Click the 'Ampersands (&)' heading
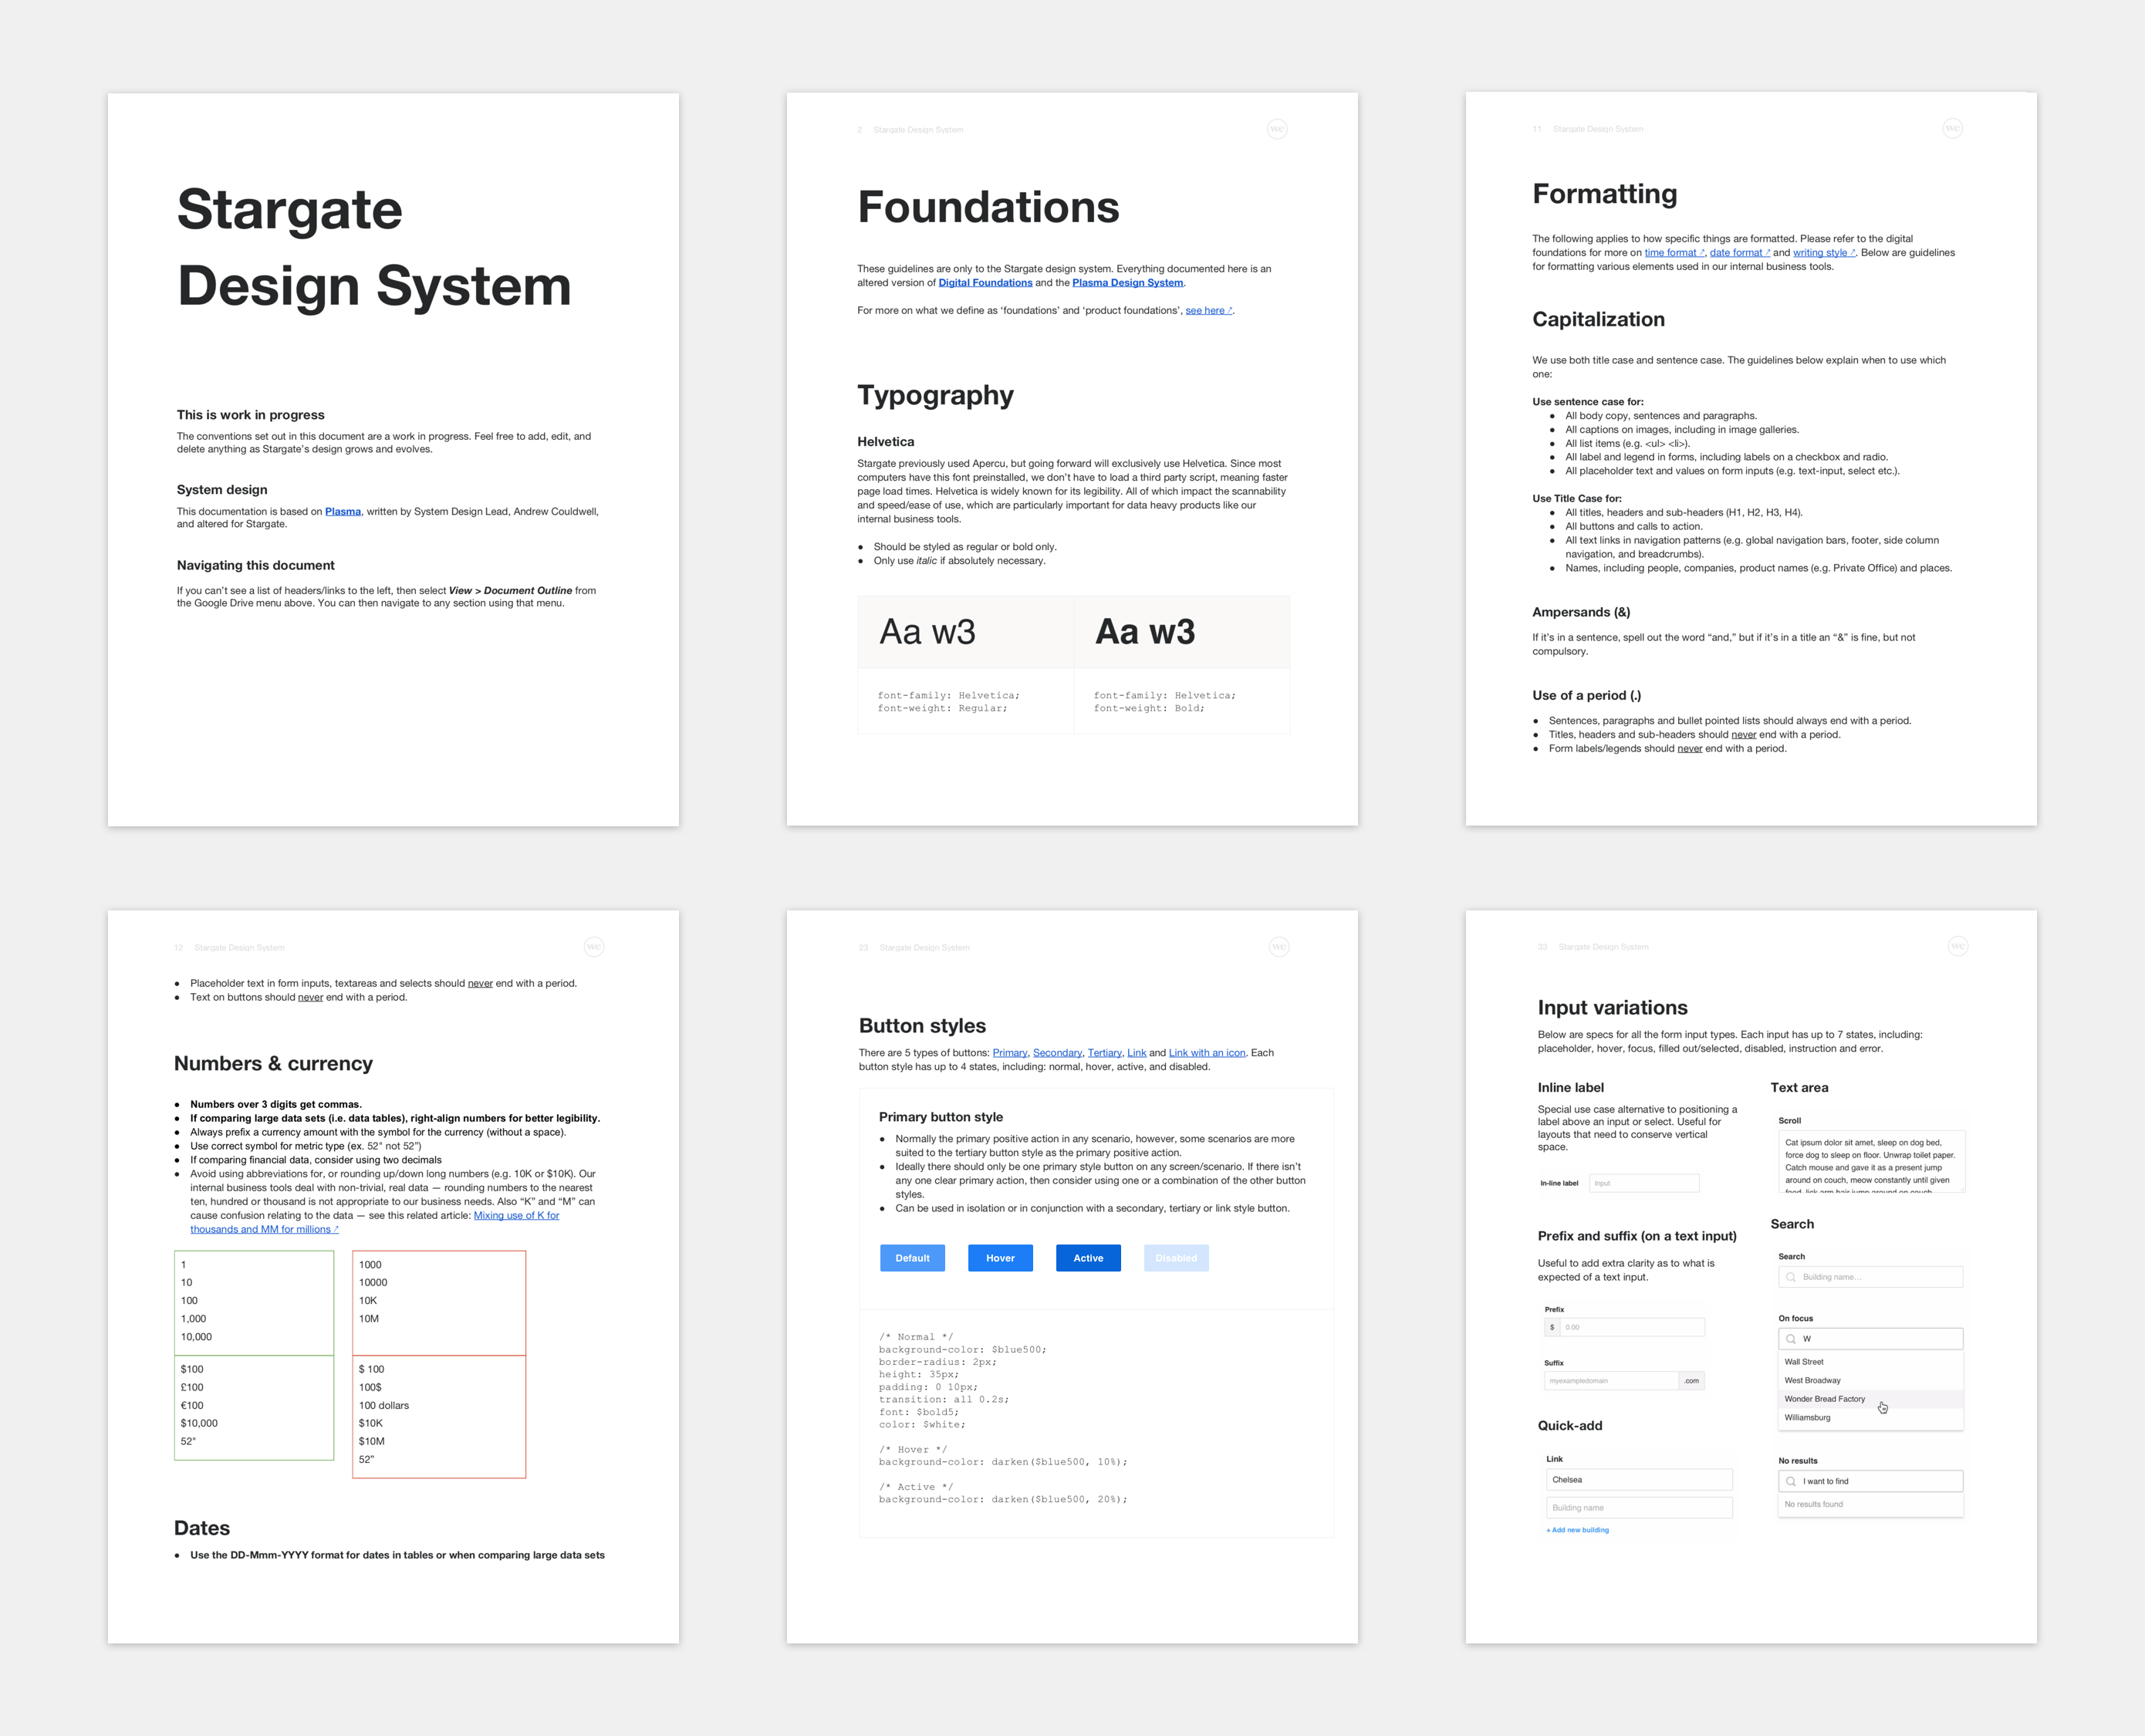This screenshot has width=2145, height=1736. pyautogui.click(x=1581, y=612)
